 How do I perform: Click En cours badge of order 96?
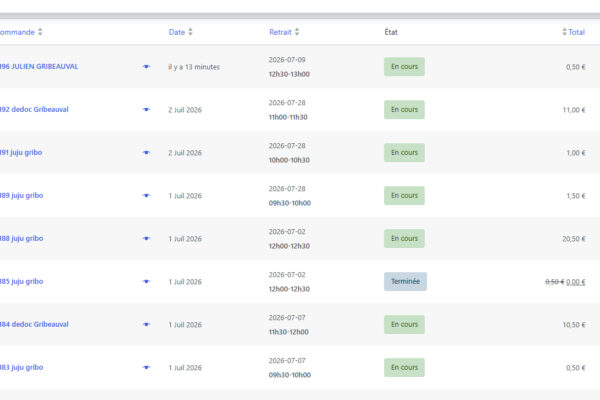(x=404, y=67)
